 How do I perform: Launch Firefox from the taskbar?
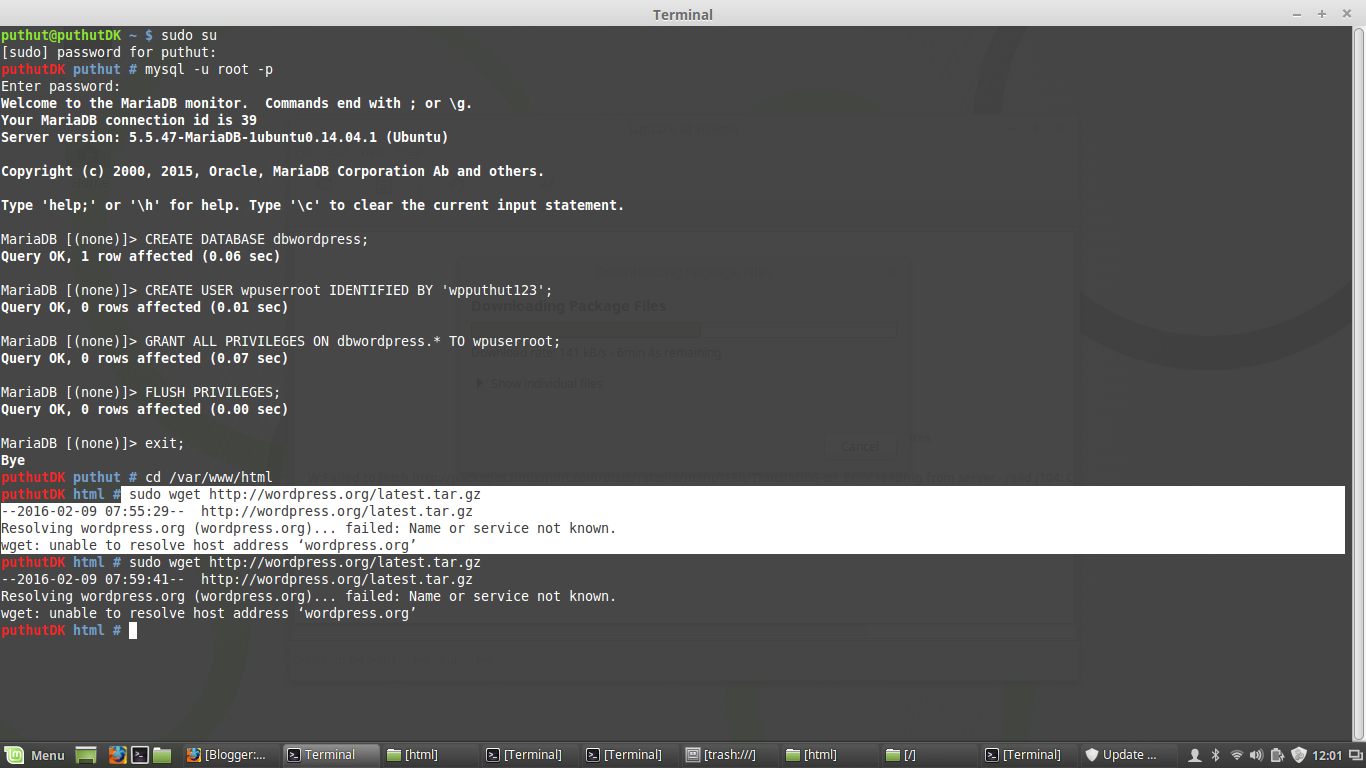[x=118, y=754]
